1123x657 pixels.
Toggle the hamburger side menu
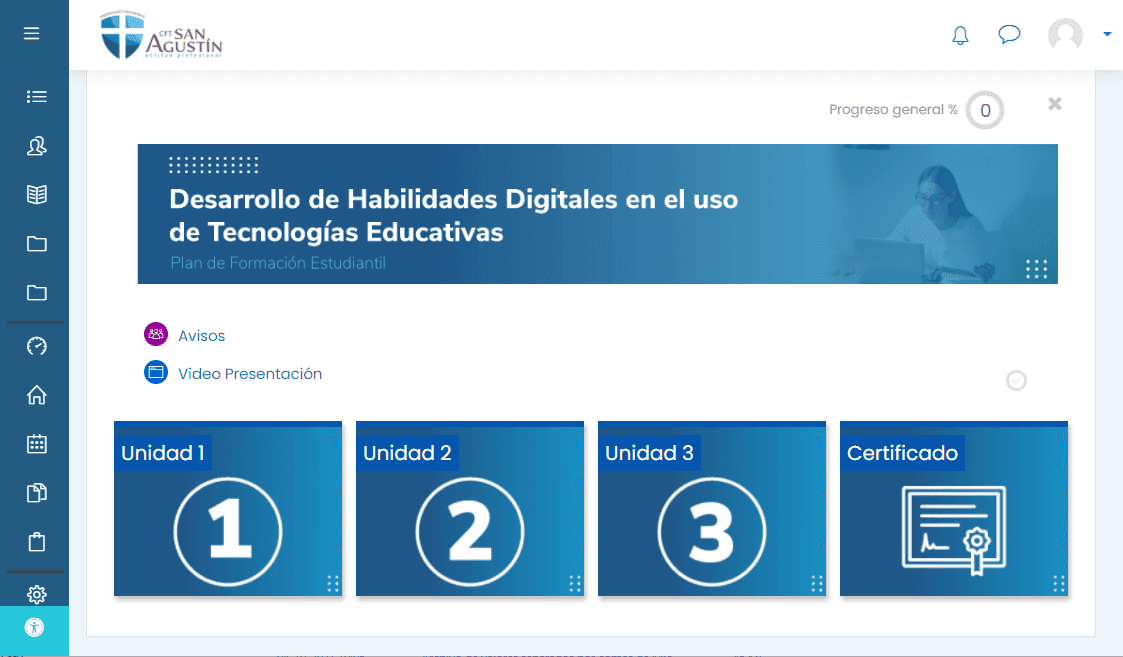32,34
